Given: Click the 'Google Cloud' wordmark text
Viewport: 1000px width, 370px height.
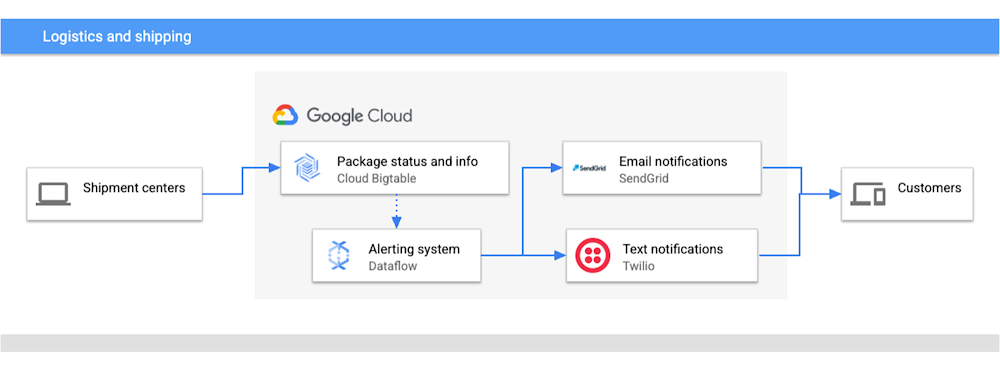Looking at the screenshot, I should pos(359,115).
